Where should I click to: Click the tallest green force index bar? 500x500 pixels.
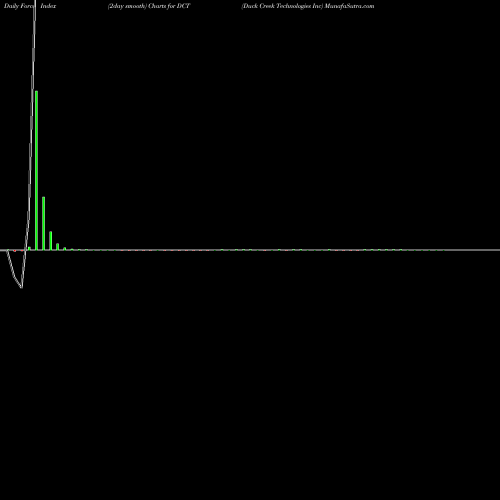click(36, 170)
